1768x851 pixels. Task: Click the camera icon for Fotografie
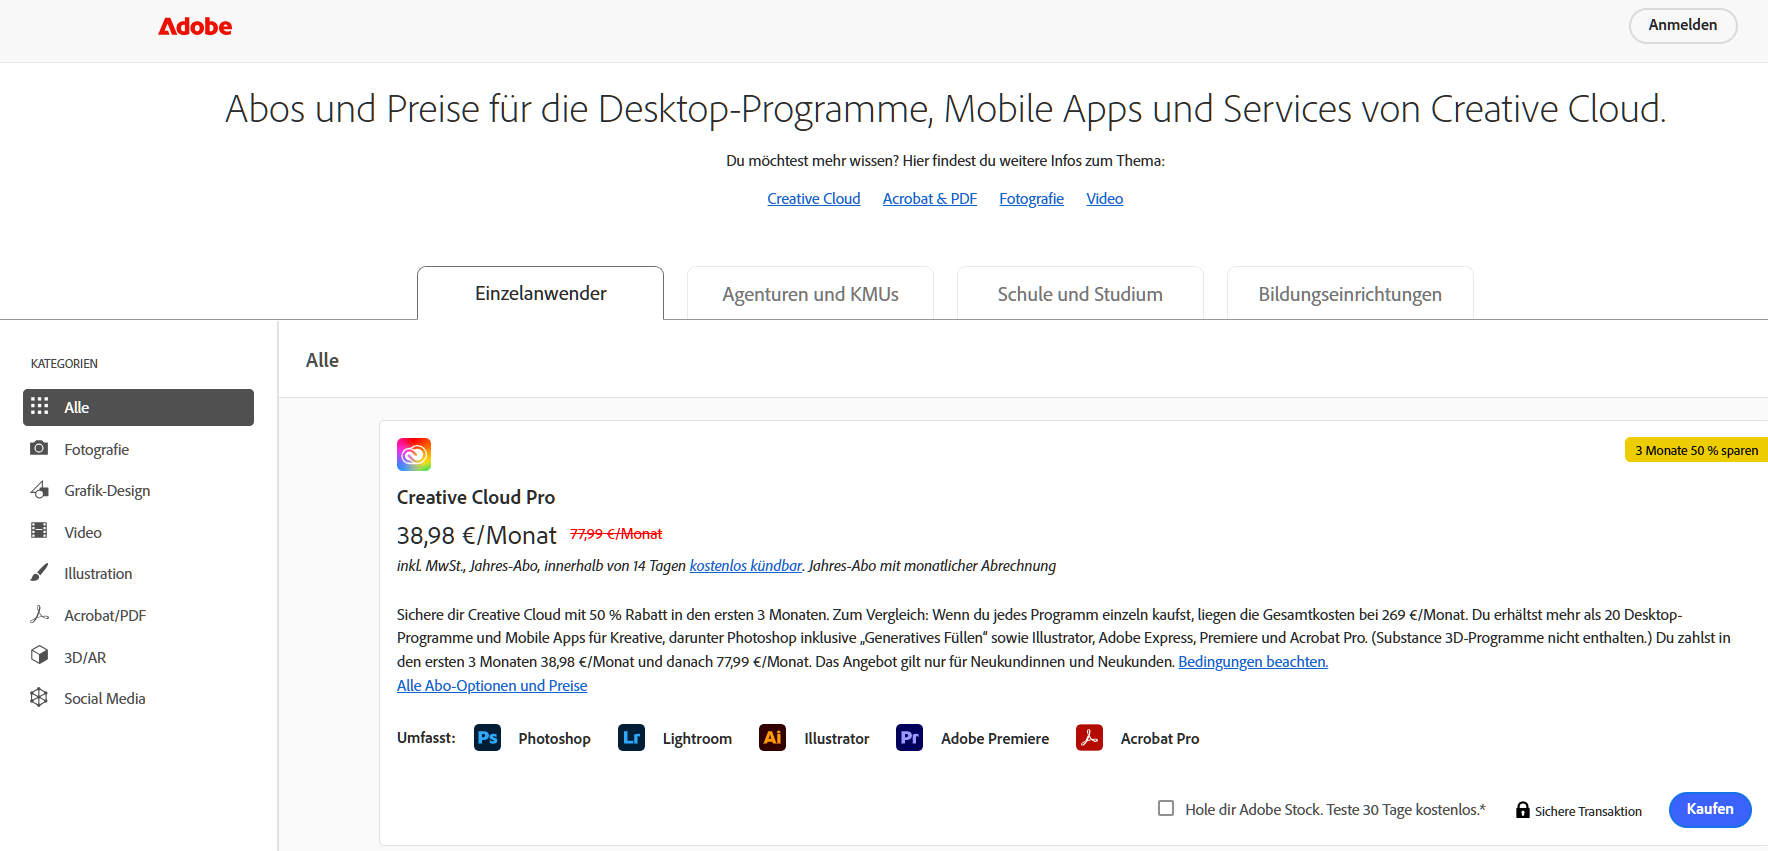point(39,448)
